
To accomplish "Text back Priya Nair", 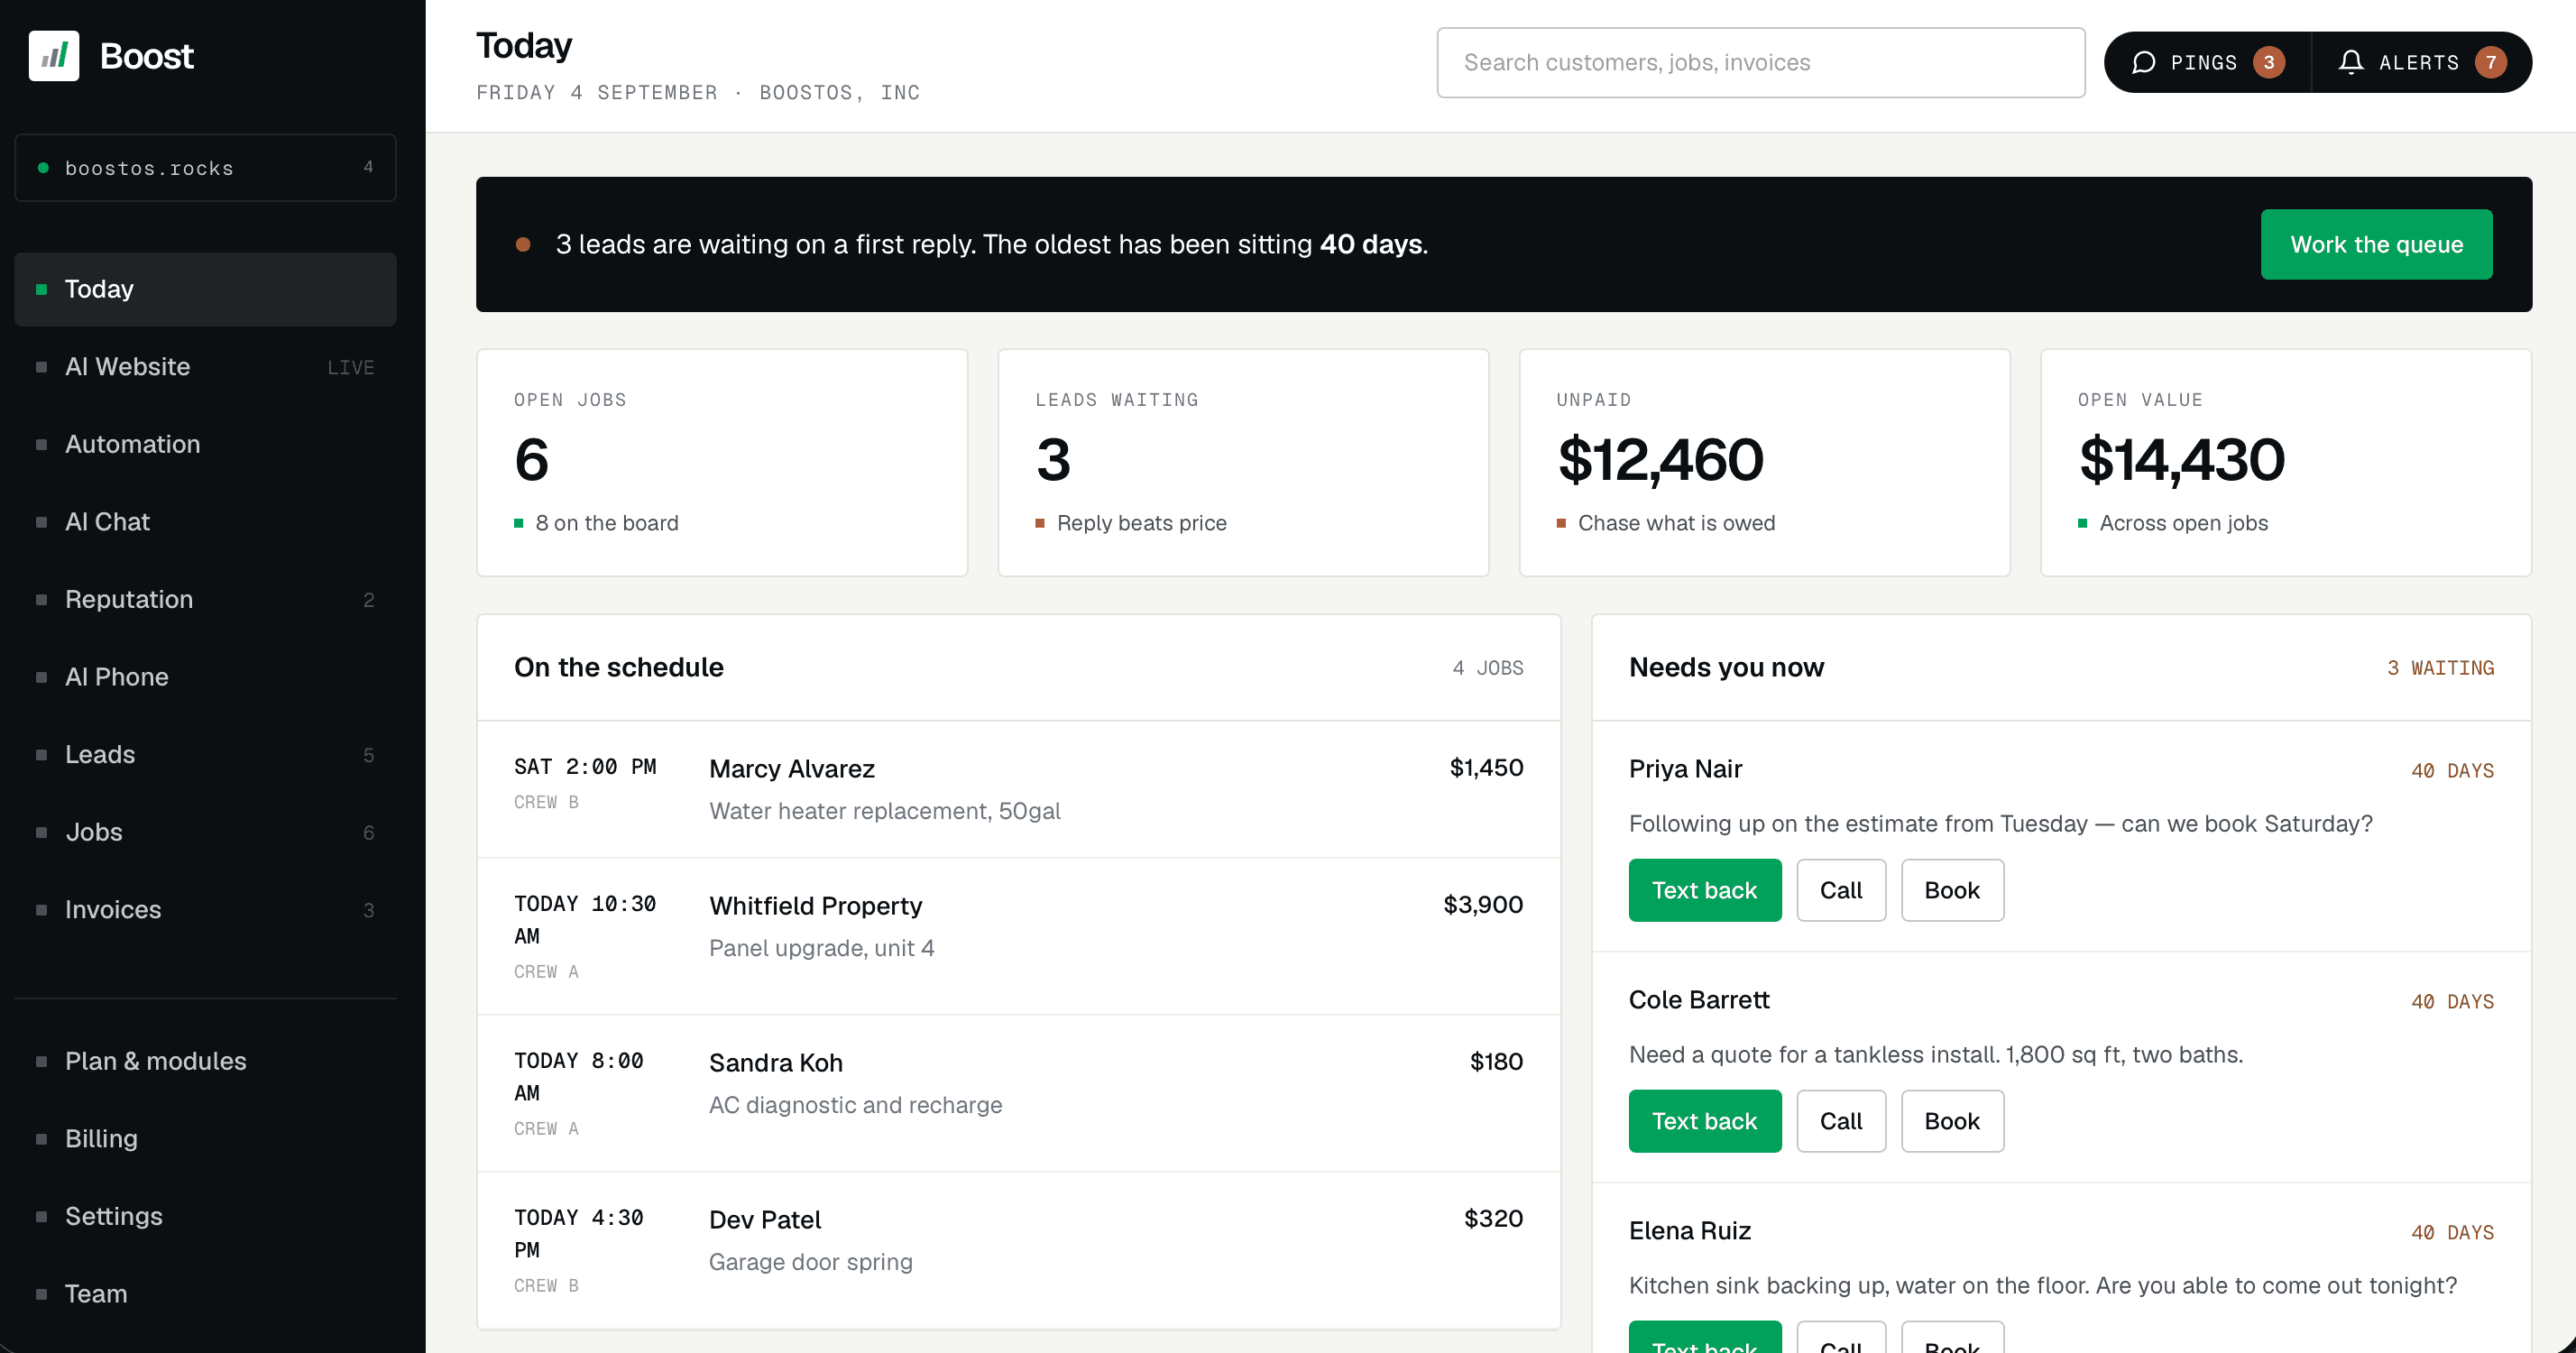I will [x=1704, y=890].
